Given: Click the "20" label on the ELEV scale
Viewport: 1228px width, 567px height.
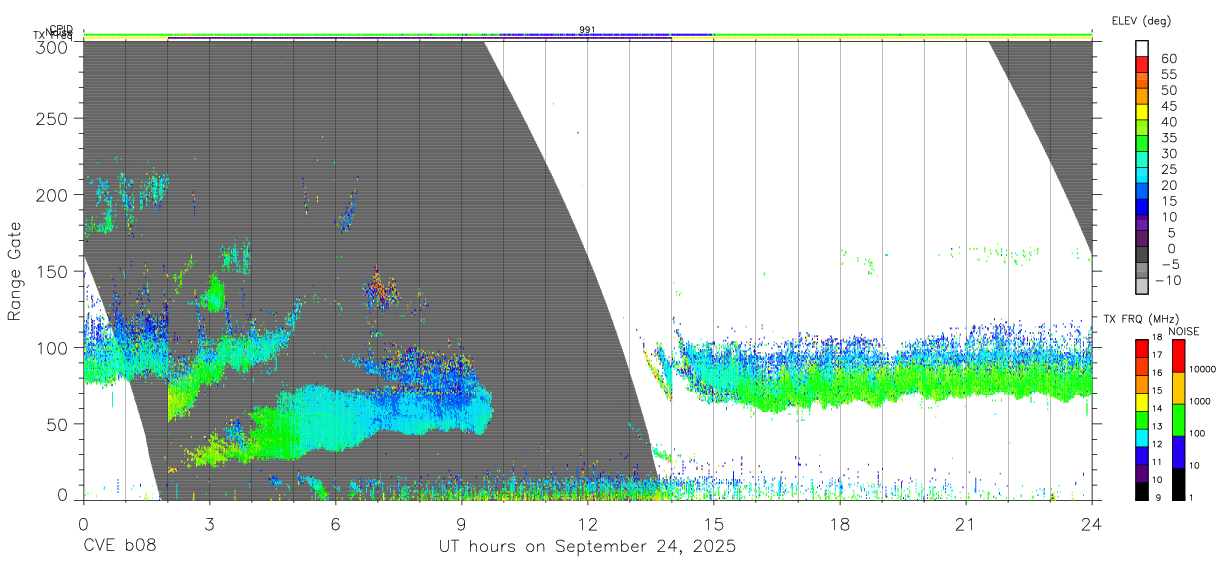Looking at the screenshot, I should pyautogui.click(x=1168, y=186).
